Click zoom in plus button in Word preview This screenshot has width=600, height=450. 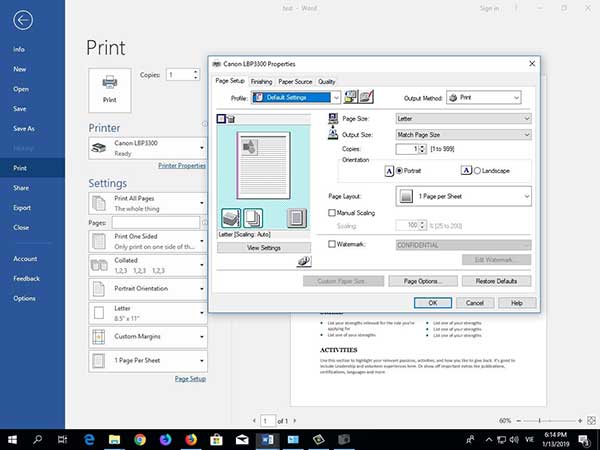pos(580,421)
